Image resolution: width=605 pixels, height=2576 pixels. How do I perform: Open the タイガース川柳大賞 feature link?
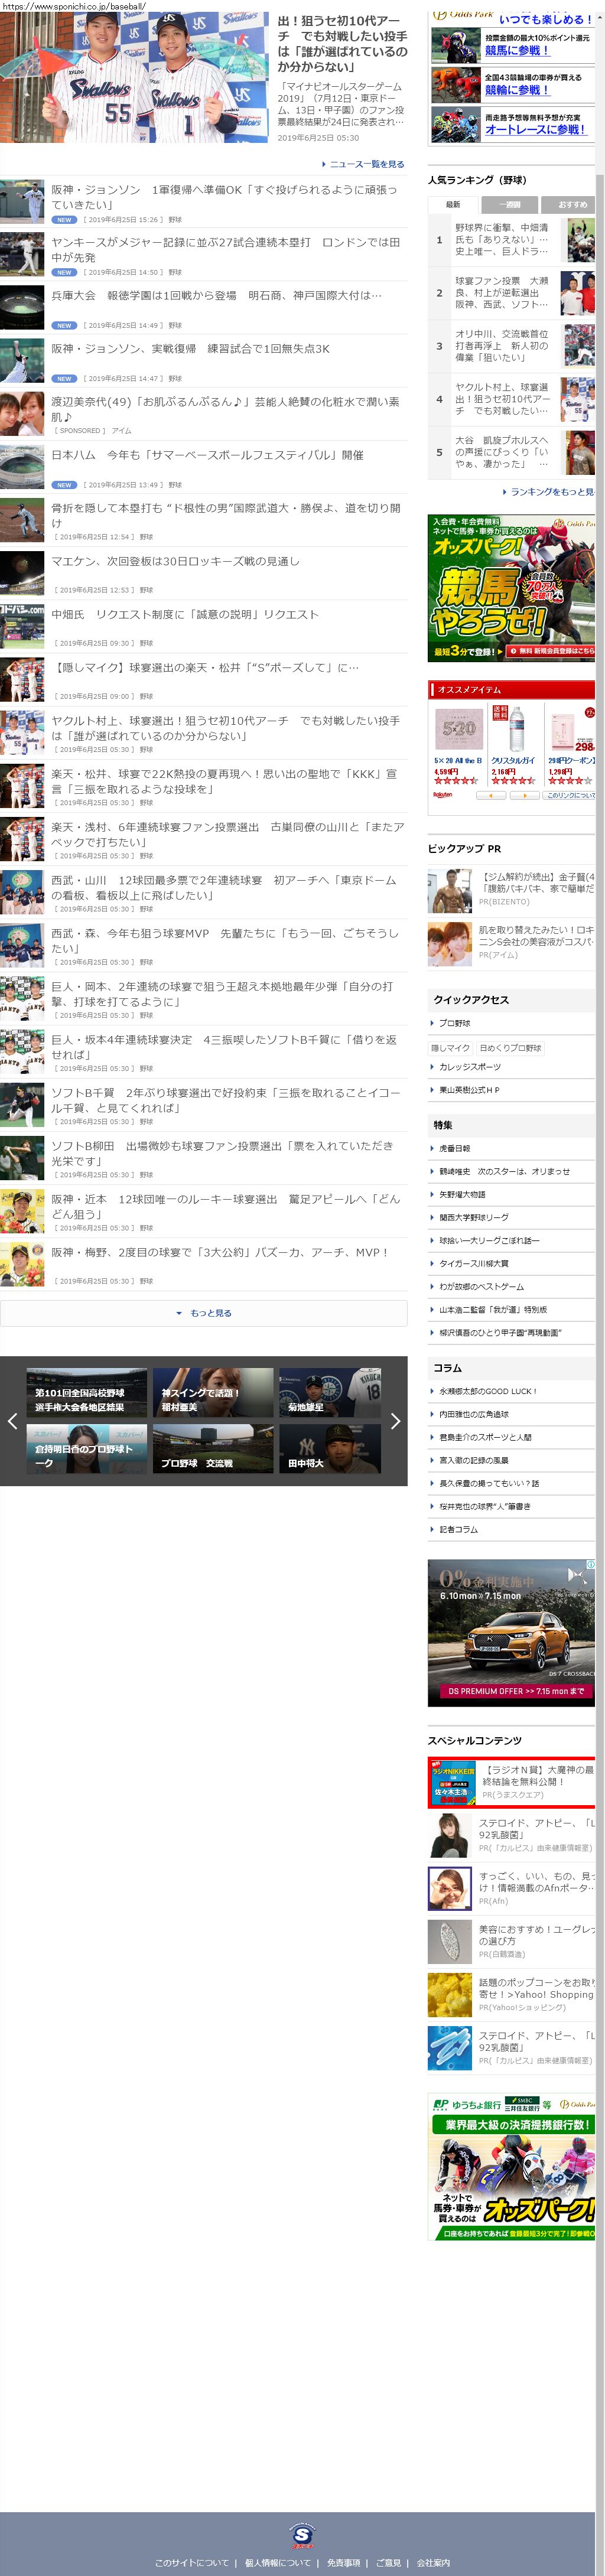click(474, 1264)
